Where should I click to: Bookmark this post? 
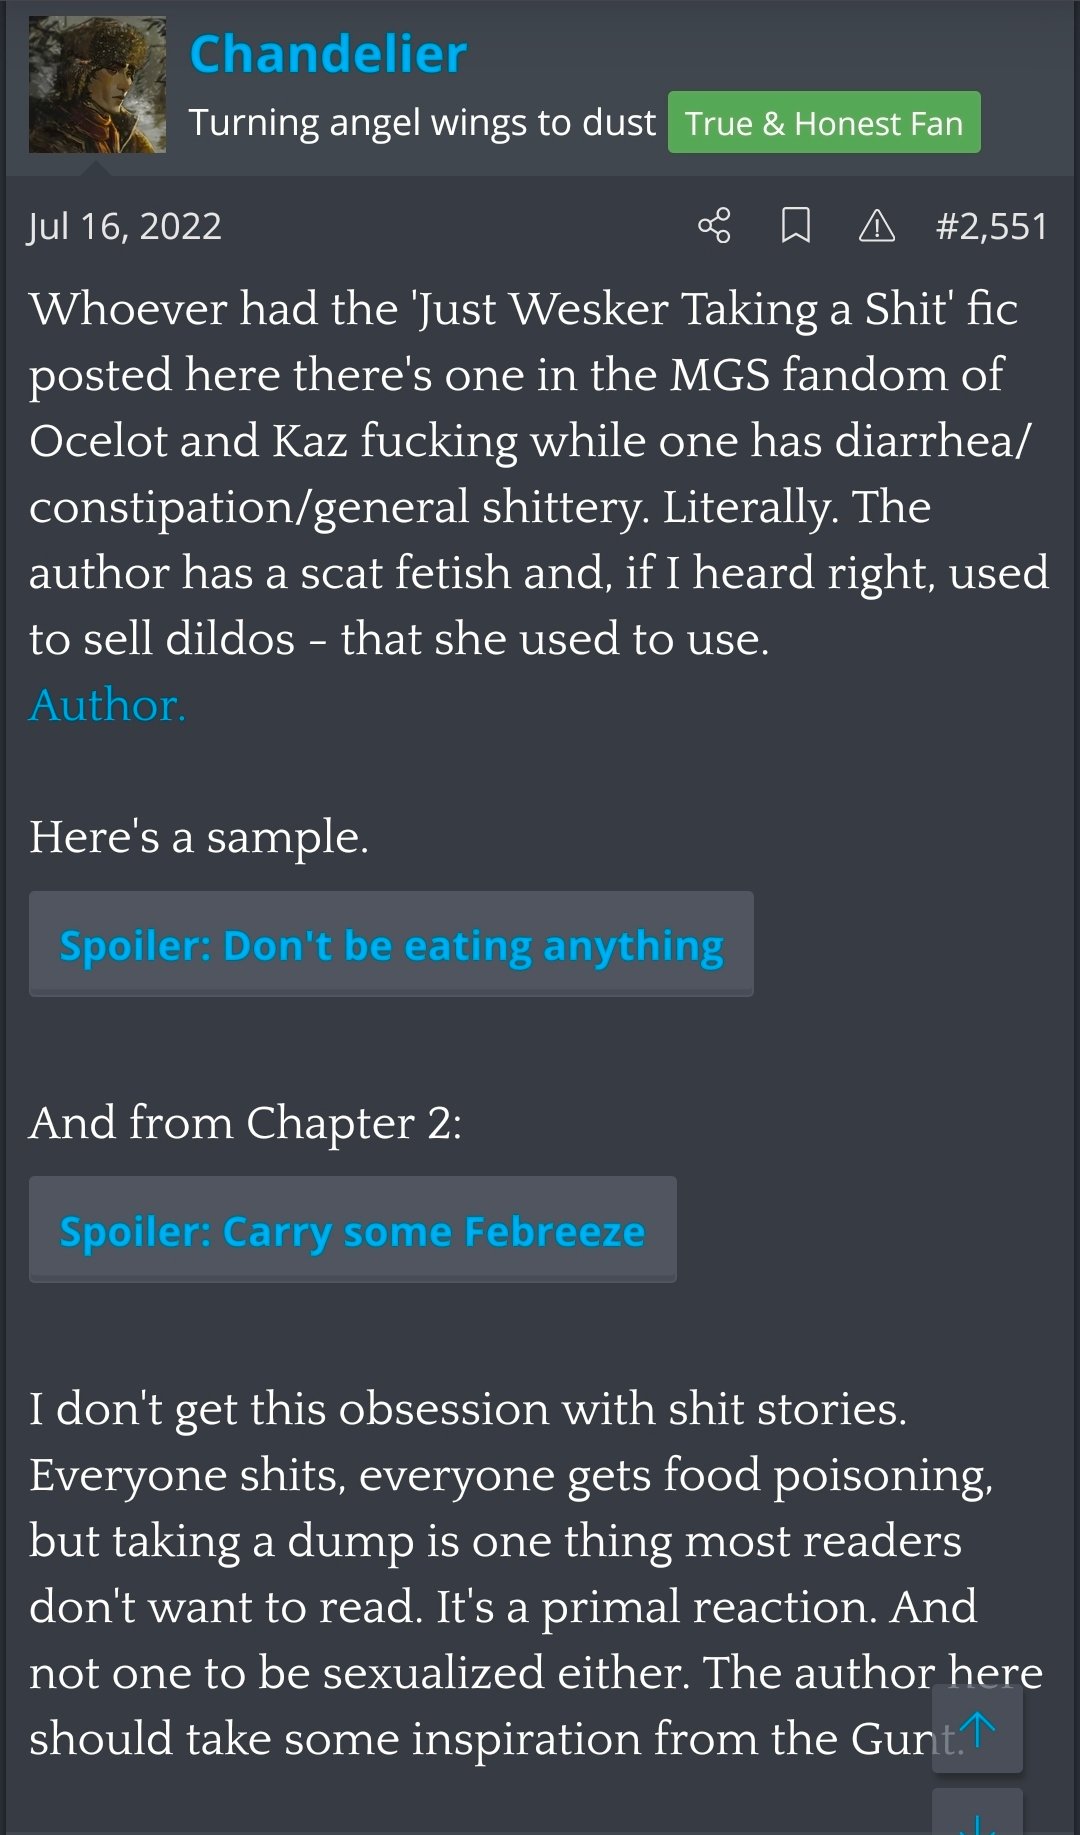(795, 226)
